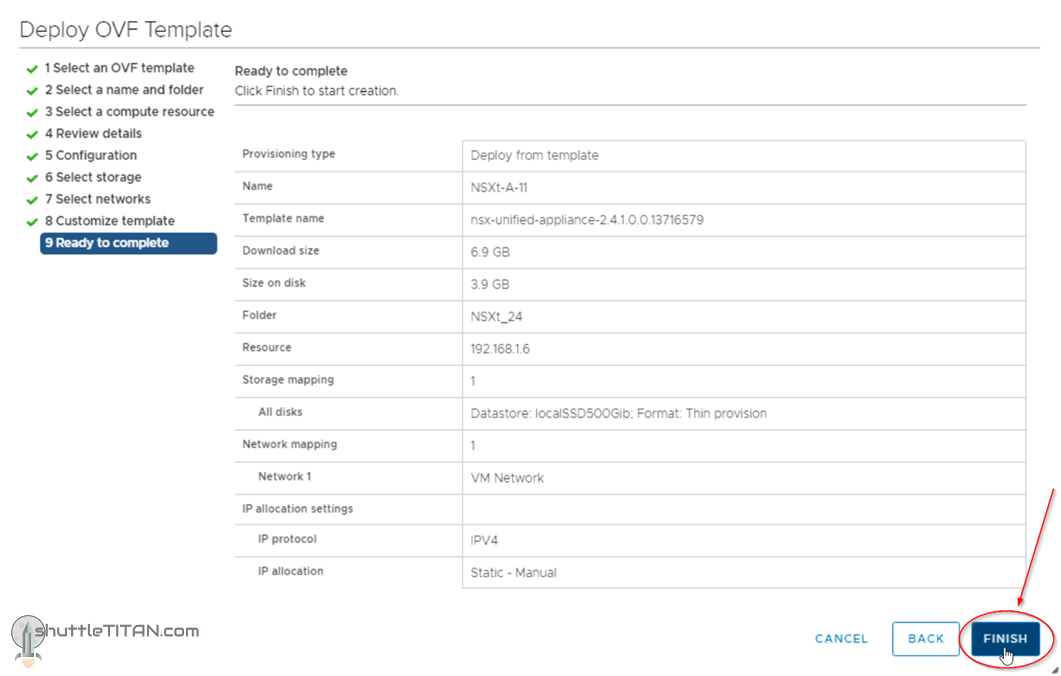Navigate to step 6 Select storage

pyautogui.click(x=92, y=178)
